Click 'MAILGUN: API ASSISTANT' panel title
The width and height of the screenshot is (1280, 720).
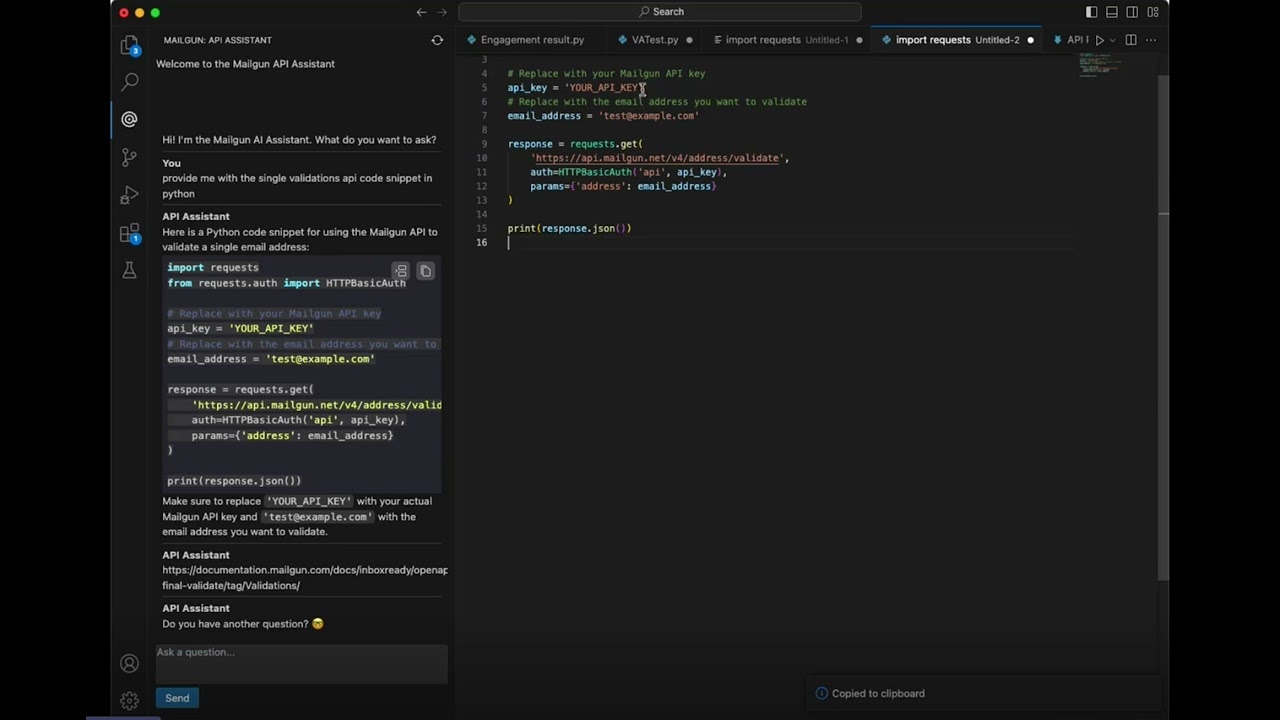pos(217,40)
